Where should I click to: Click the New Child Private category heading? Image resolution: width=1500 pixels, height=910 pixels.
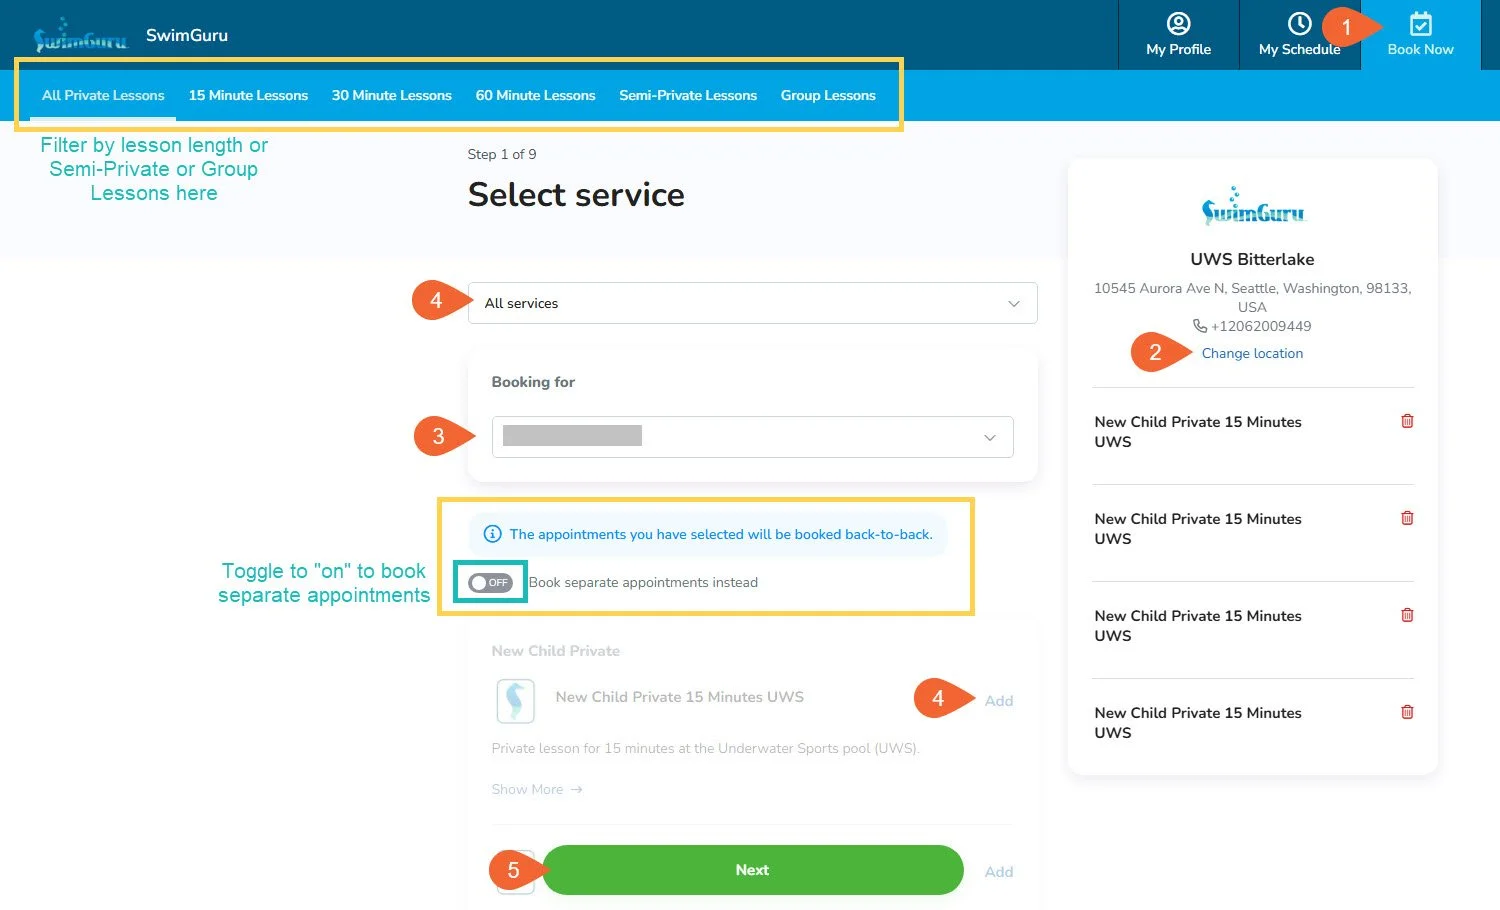coord(556,651)
